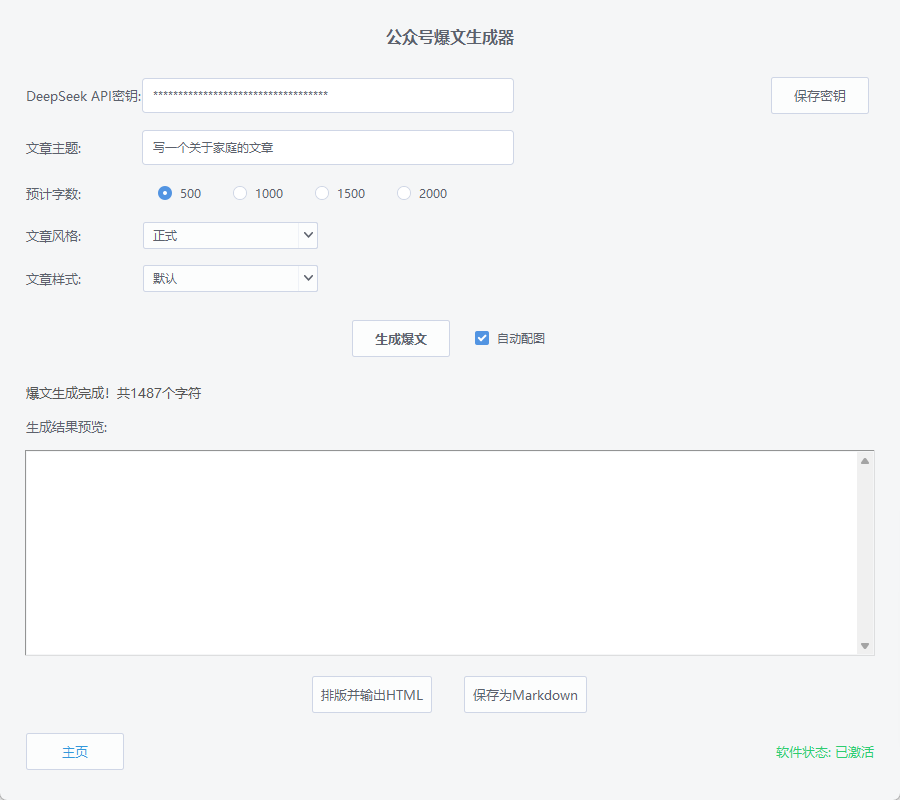Image resolution: width=900 pixels, height=800 pixels.
Task: Select the 1500 word count option
Action: pos(321,193)
